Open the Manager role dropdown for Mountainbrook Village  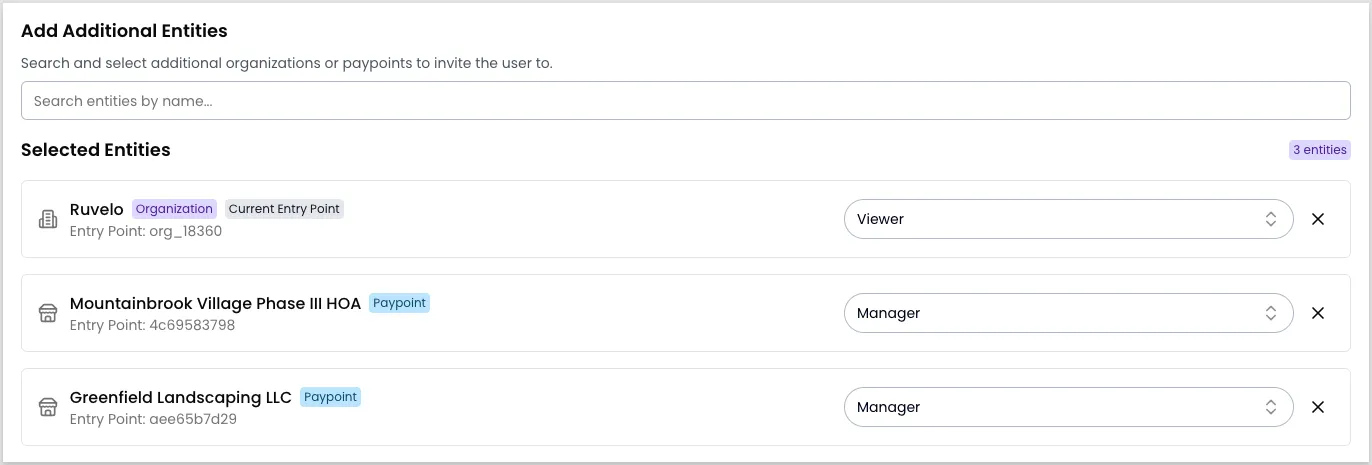(x=1069, y=313)
